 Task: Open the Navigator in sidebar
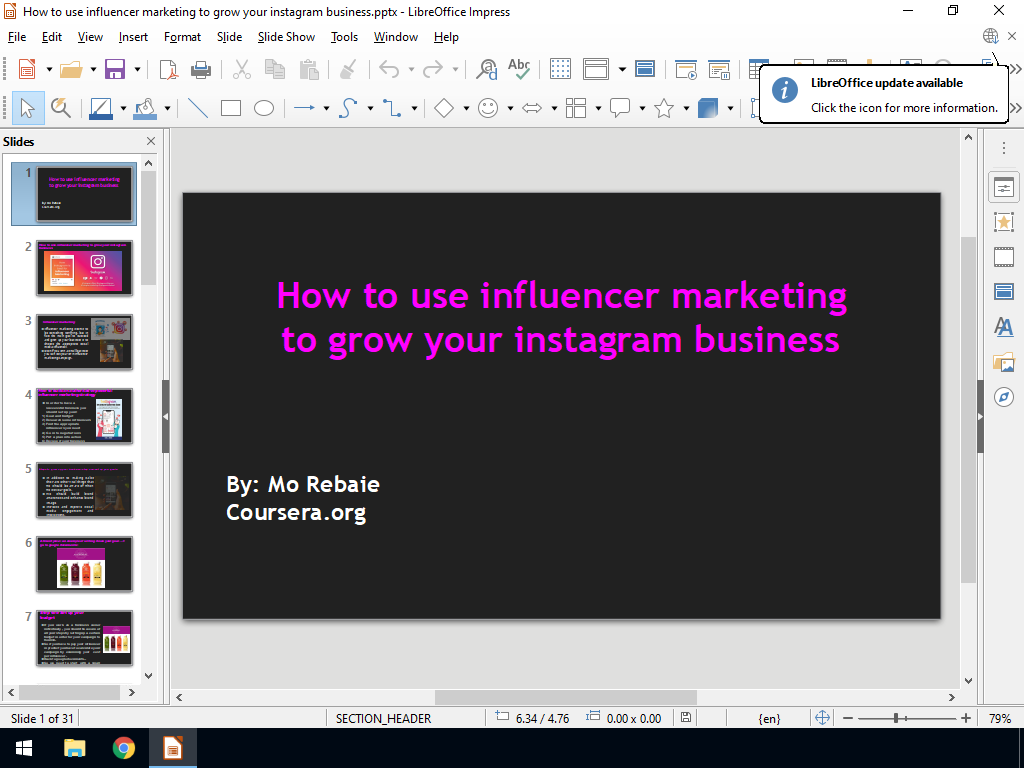1003,397
